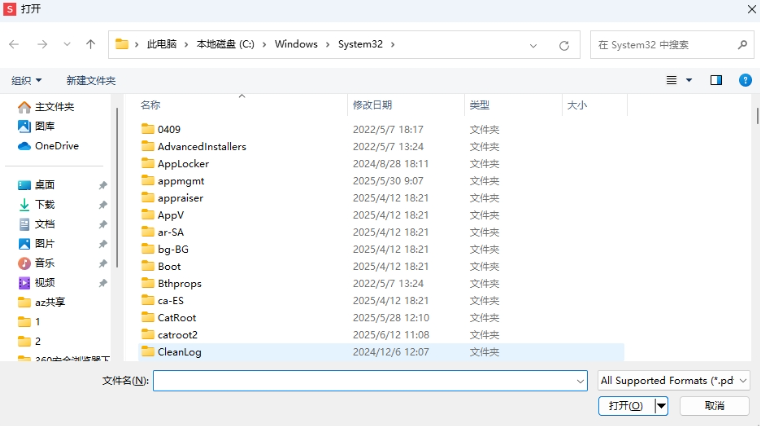Screen dimensions: 760x426
Task: Click the catroot2 folder icon
Action: pos(148,334)
